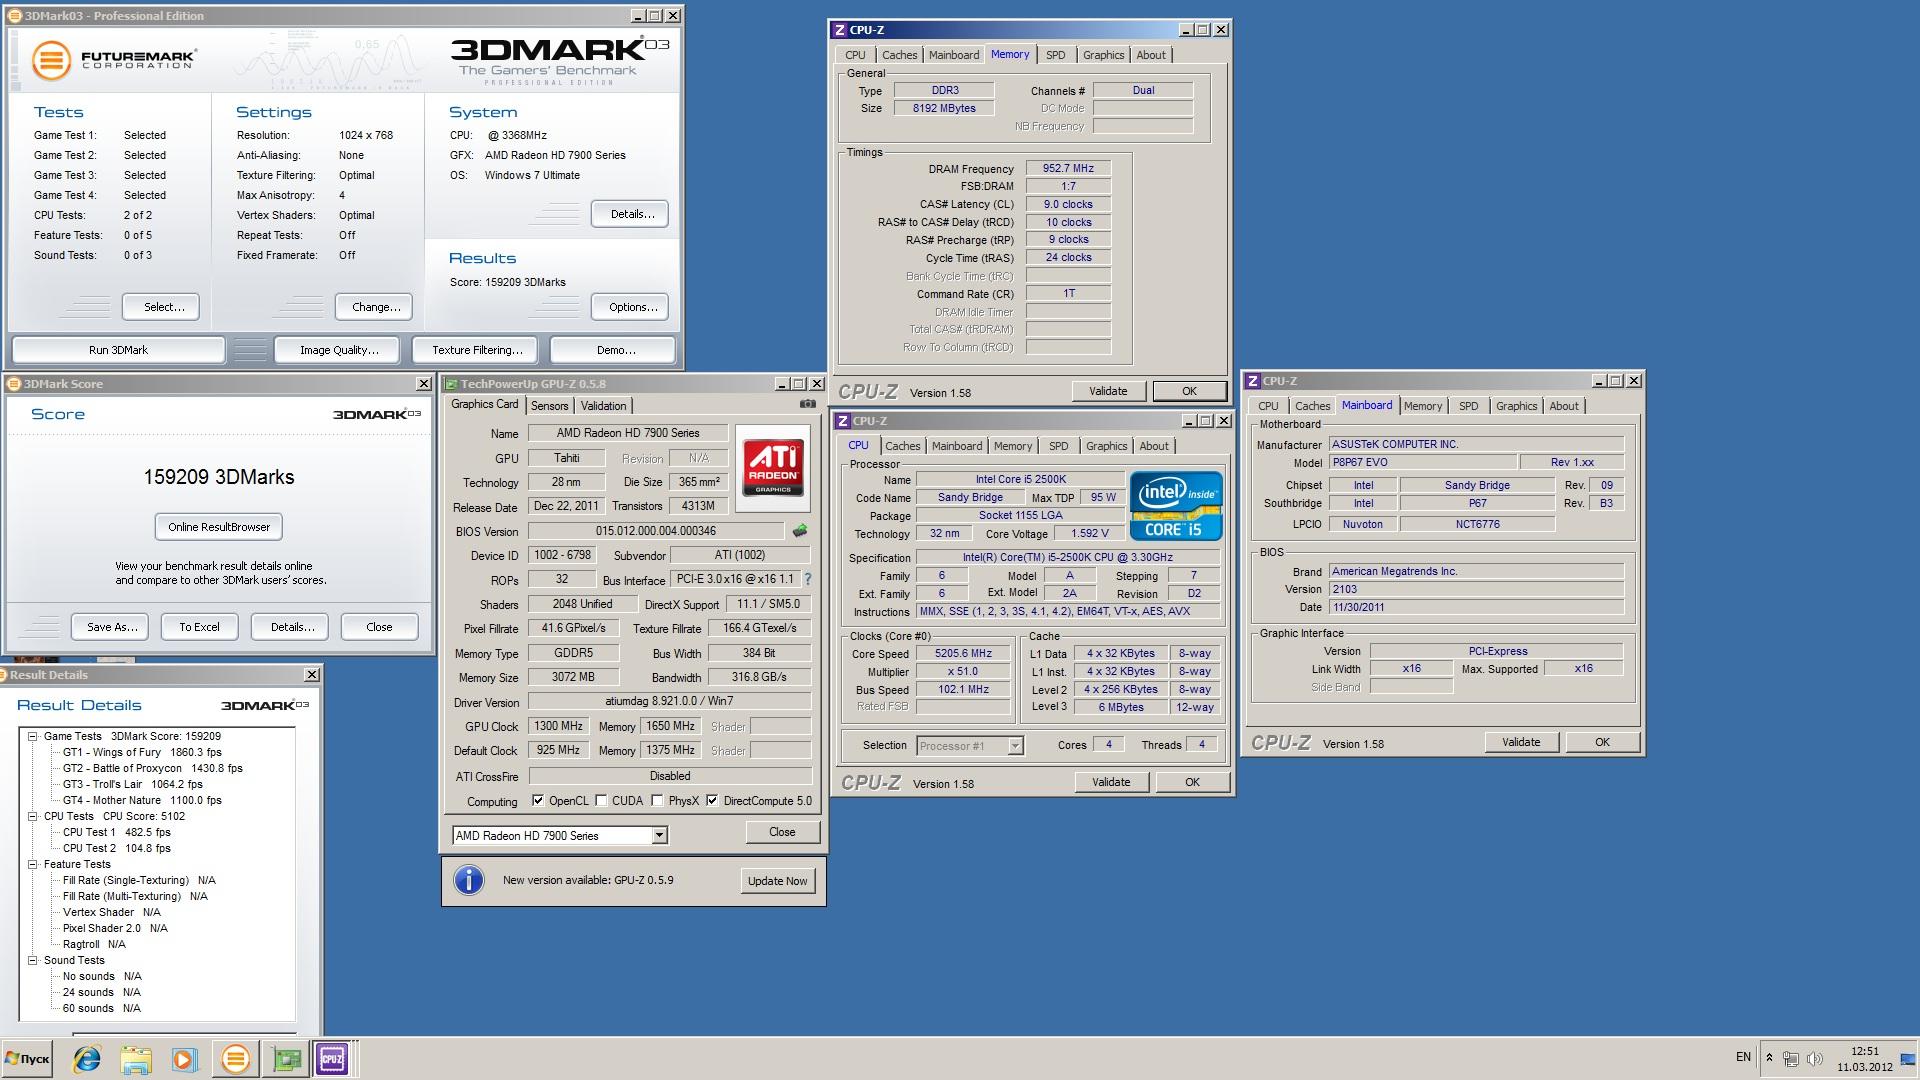
Task: Toggle the CUDA checkbox
Action: [x=601, y=800]
